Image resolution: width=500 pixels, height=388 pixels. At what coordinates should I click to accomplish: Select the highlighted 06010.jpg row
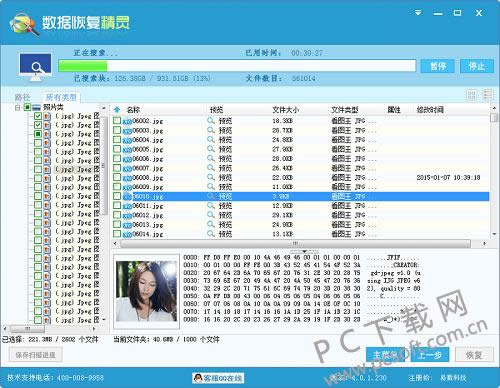[x=301, y=196]
